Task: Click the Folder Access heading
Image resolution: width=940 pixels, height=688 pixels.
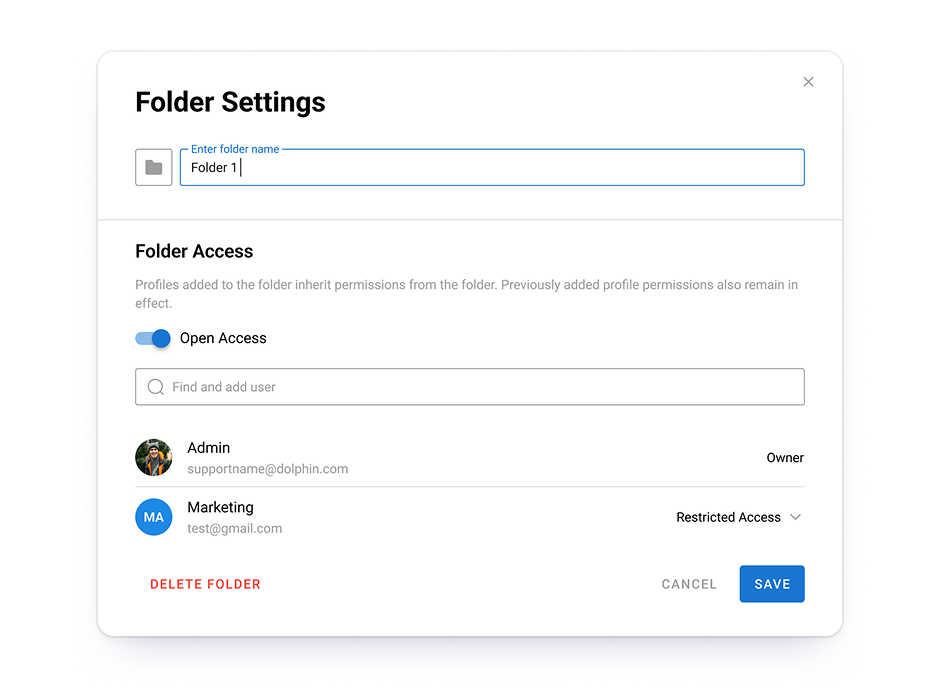Action: click(x=194, y=251)
